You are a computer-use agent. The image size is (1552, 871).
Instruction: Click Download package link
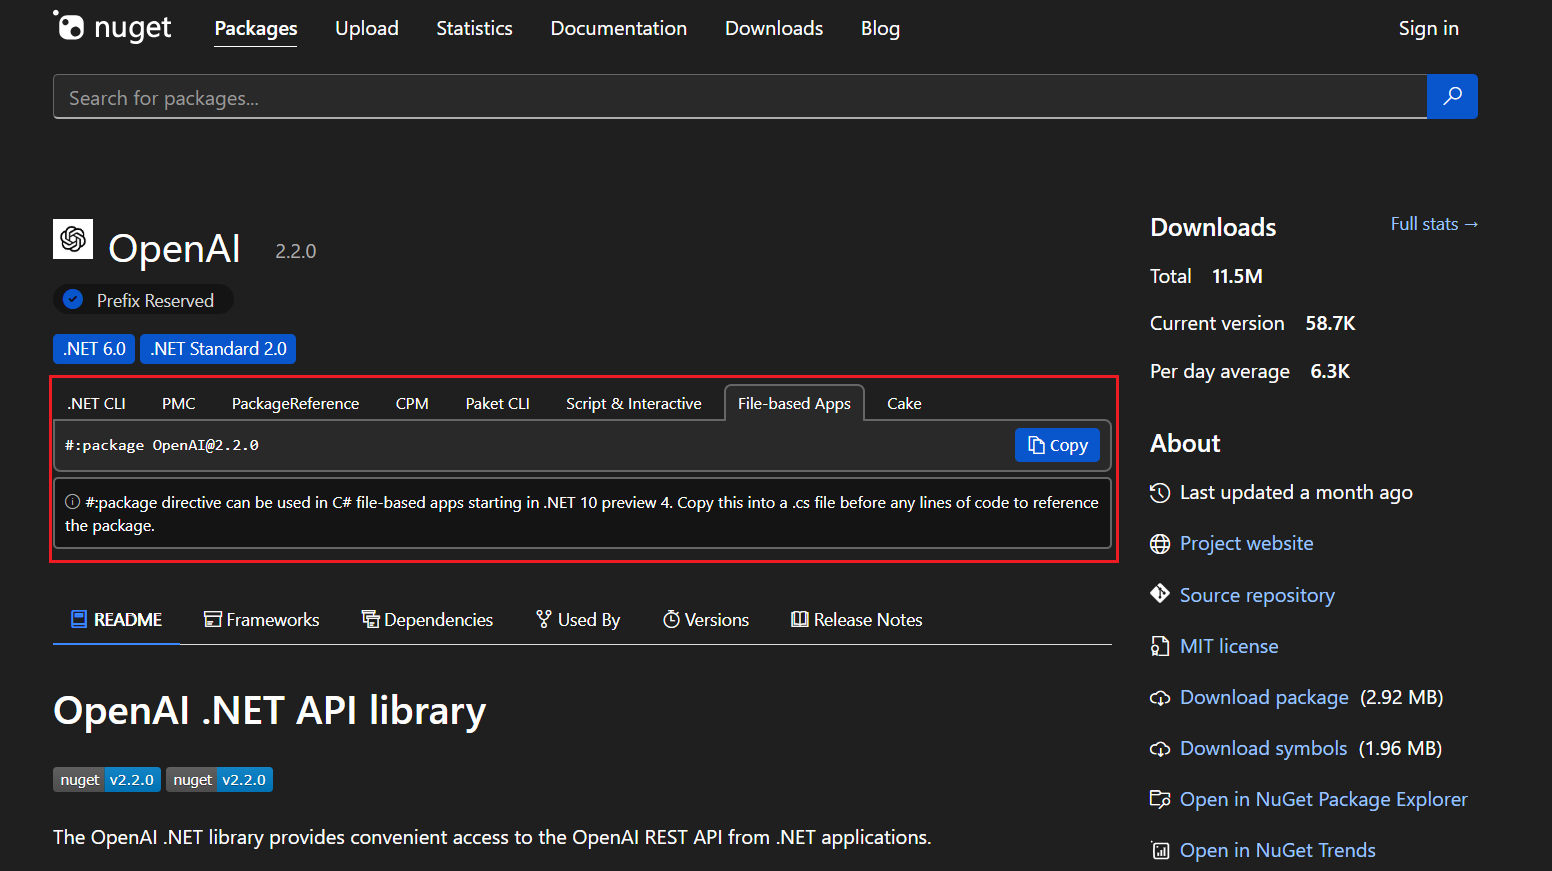1264,697
